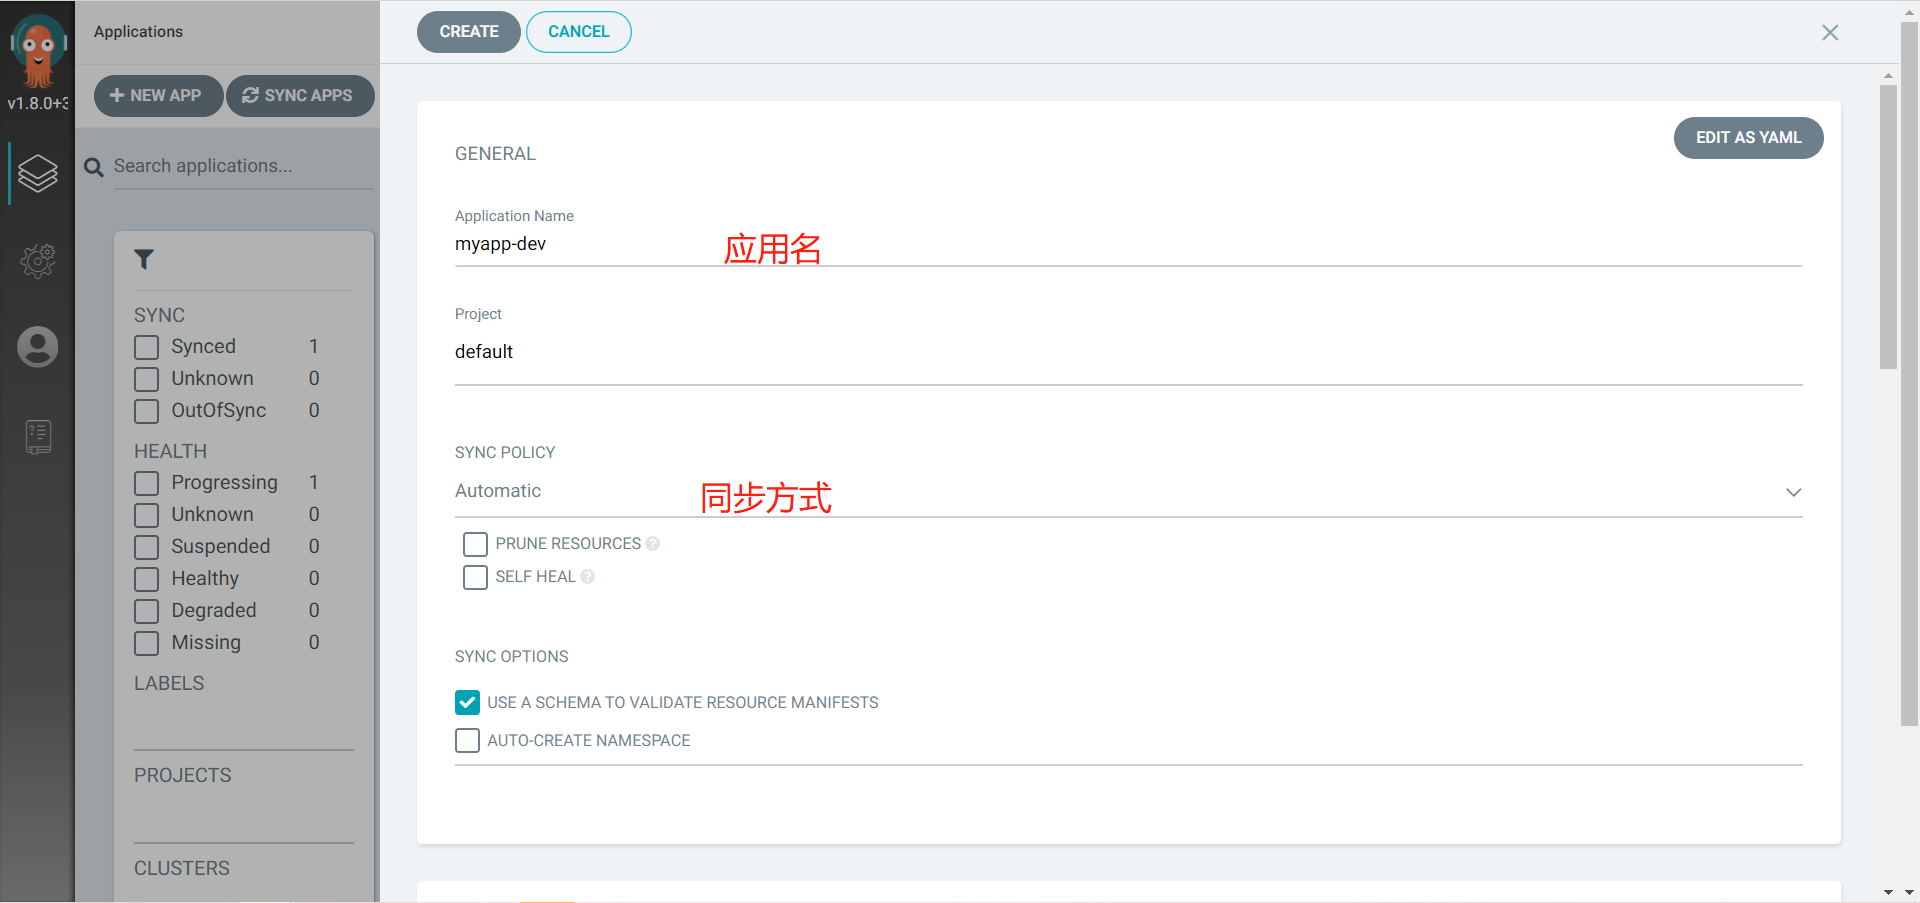Click the Argo CD octopus logo
Image resolution: width=1920 pixels, height=903 pixels.
tap(38, 50)
